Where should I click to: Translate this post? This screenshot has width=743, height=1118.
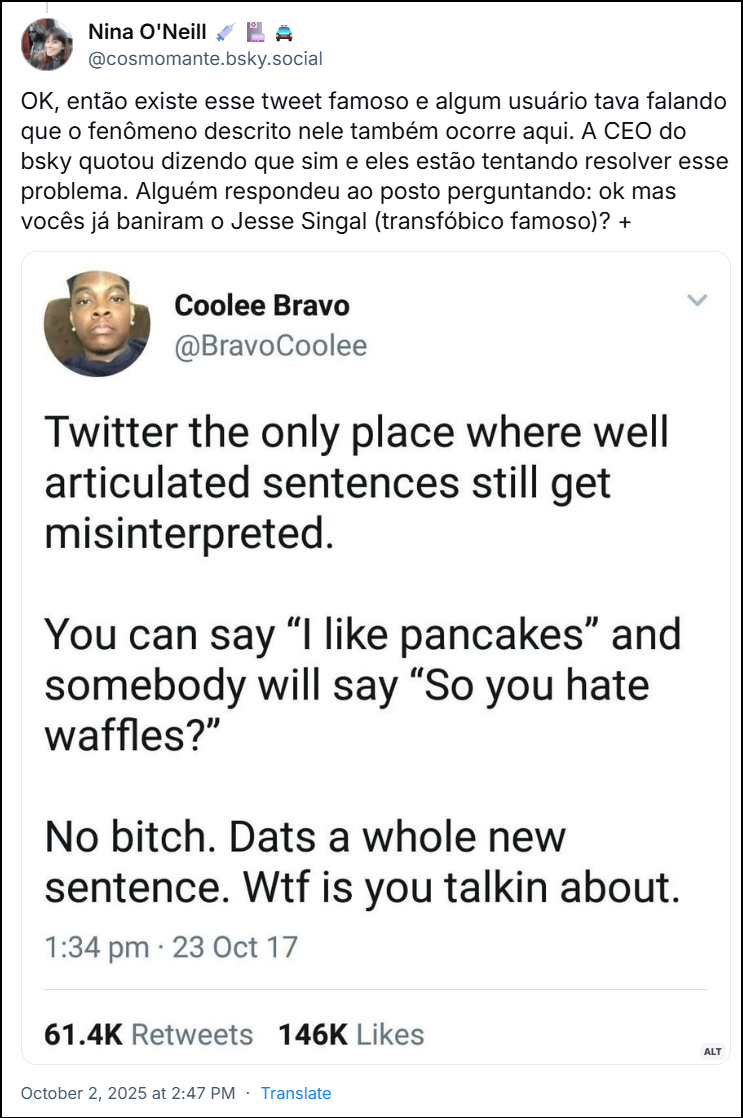point(296,1093)
